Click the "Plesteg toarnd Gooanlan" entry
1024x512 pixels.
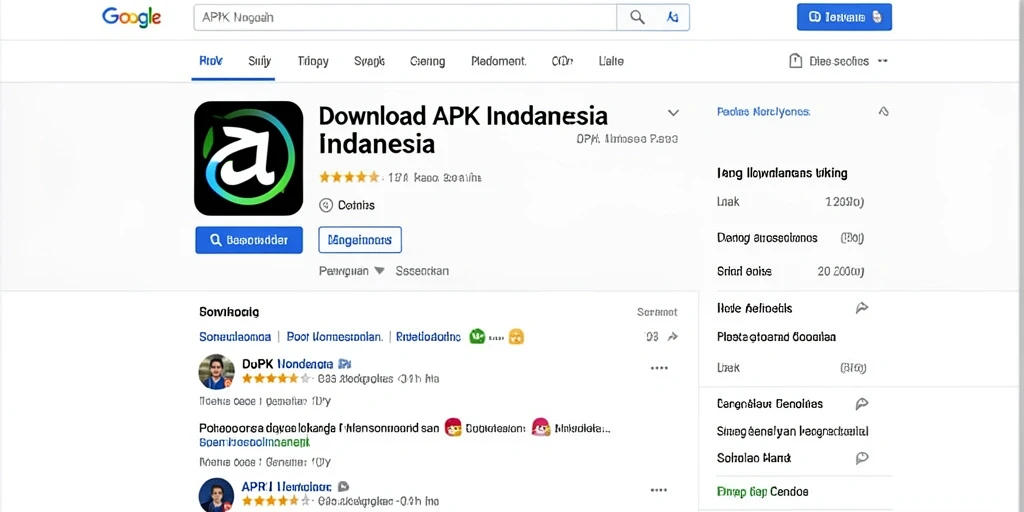[x=776, y=337]
